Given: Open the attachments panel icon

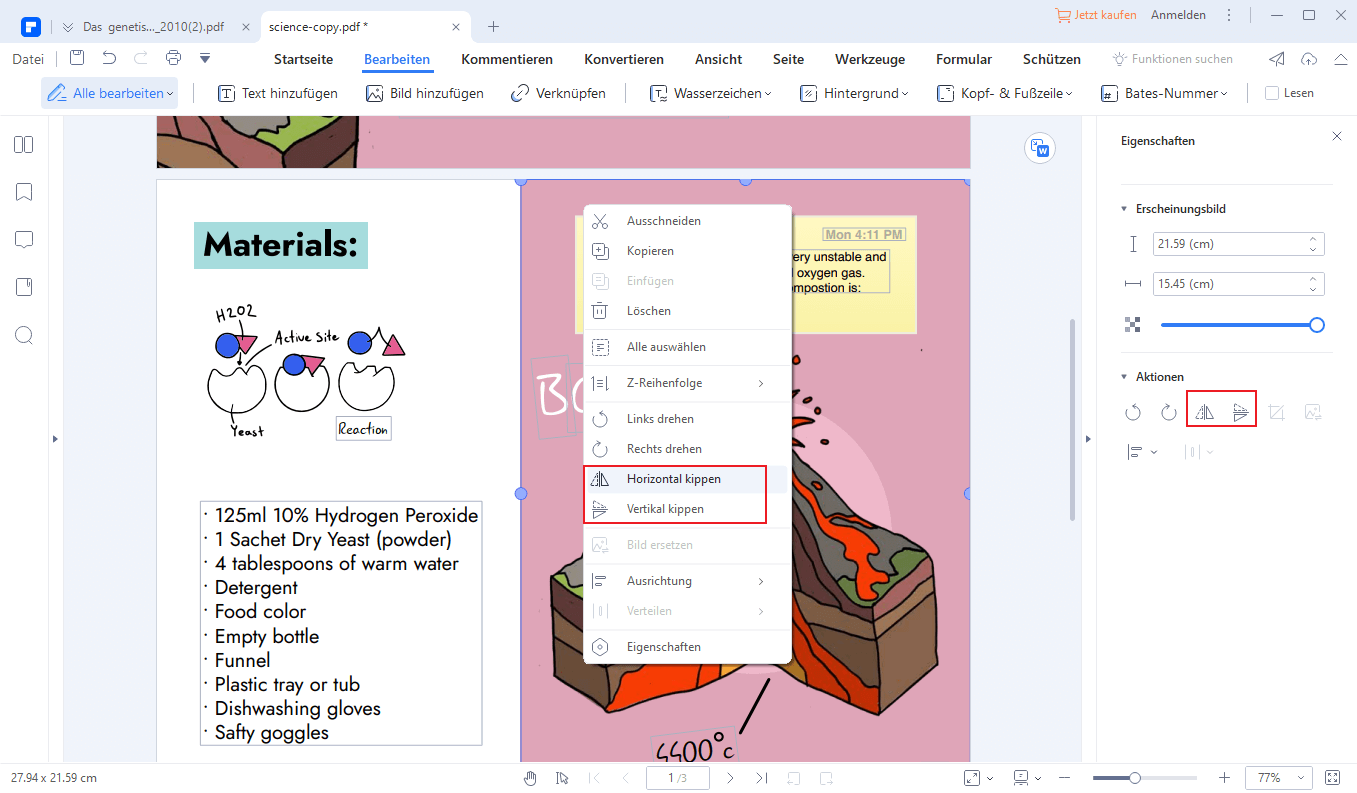Looking at the screenshot, I should (24, 287).
